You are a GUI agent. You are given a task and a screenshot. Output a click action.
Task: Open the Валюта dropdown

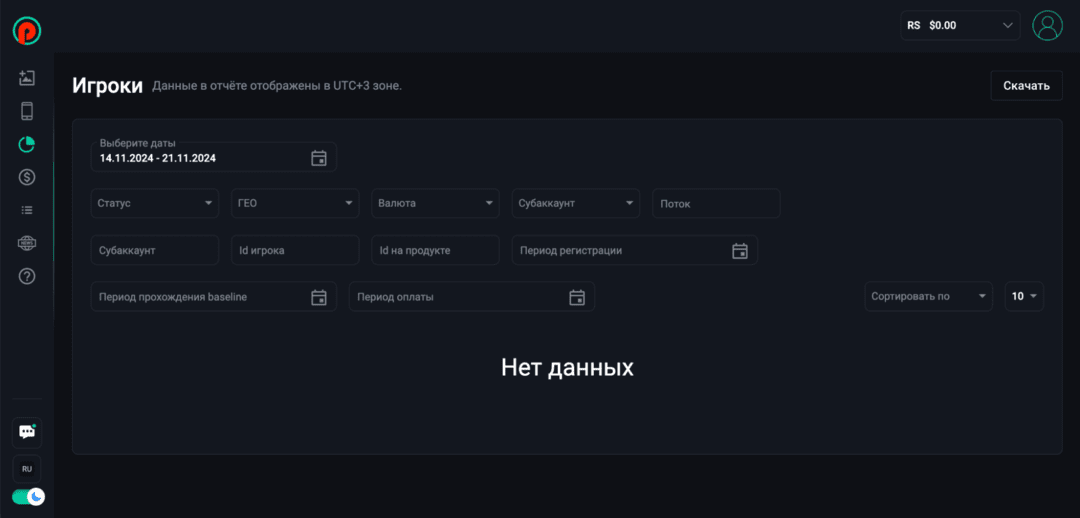(435, 203)
